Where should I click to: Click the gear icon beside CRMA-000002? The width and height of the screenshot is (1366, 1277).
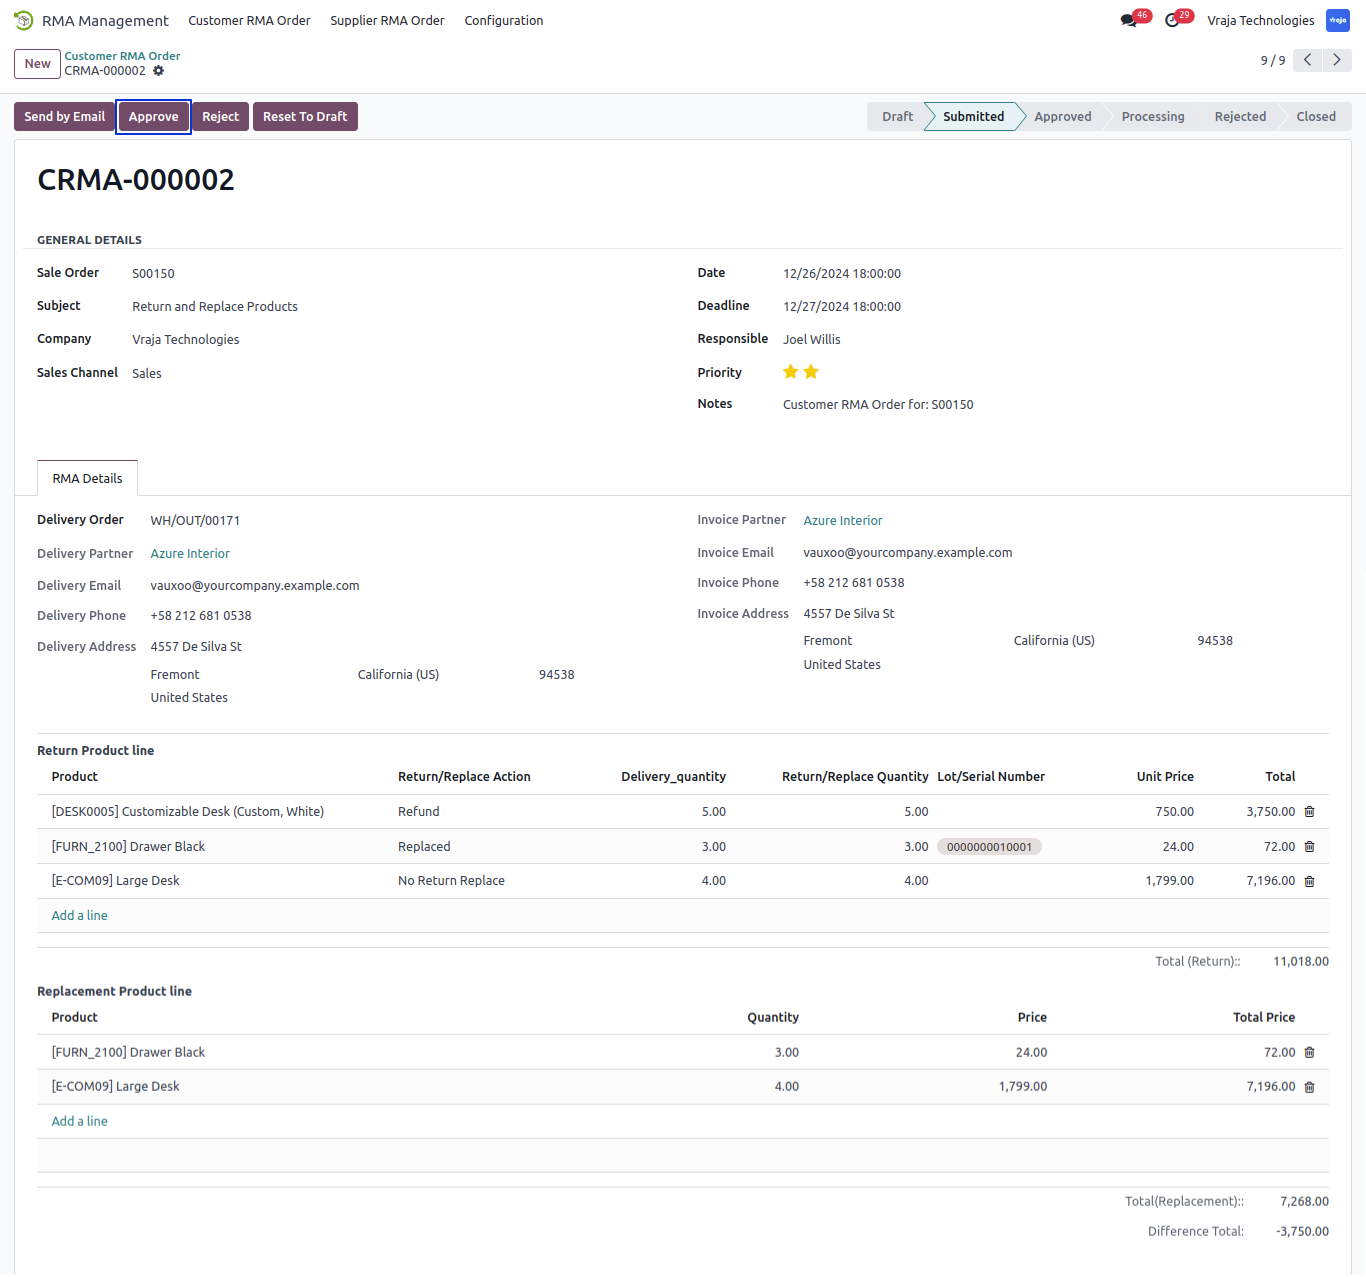click(158, 71)
